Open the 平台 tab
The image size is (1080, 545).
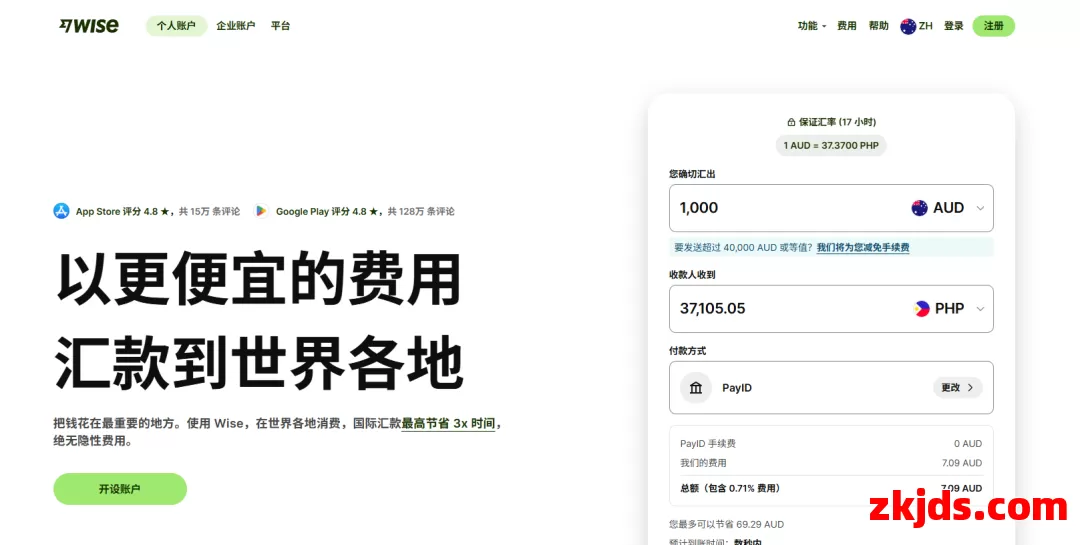pyautogui.click(x=280, y=25)
